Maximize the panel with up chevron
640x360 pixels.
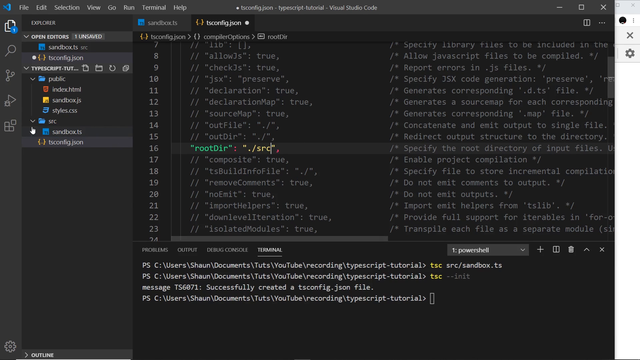click(587, 249)
